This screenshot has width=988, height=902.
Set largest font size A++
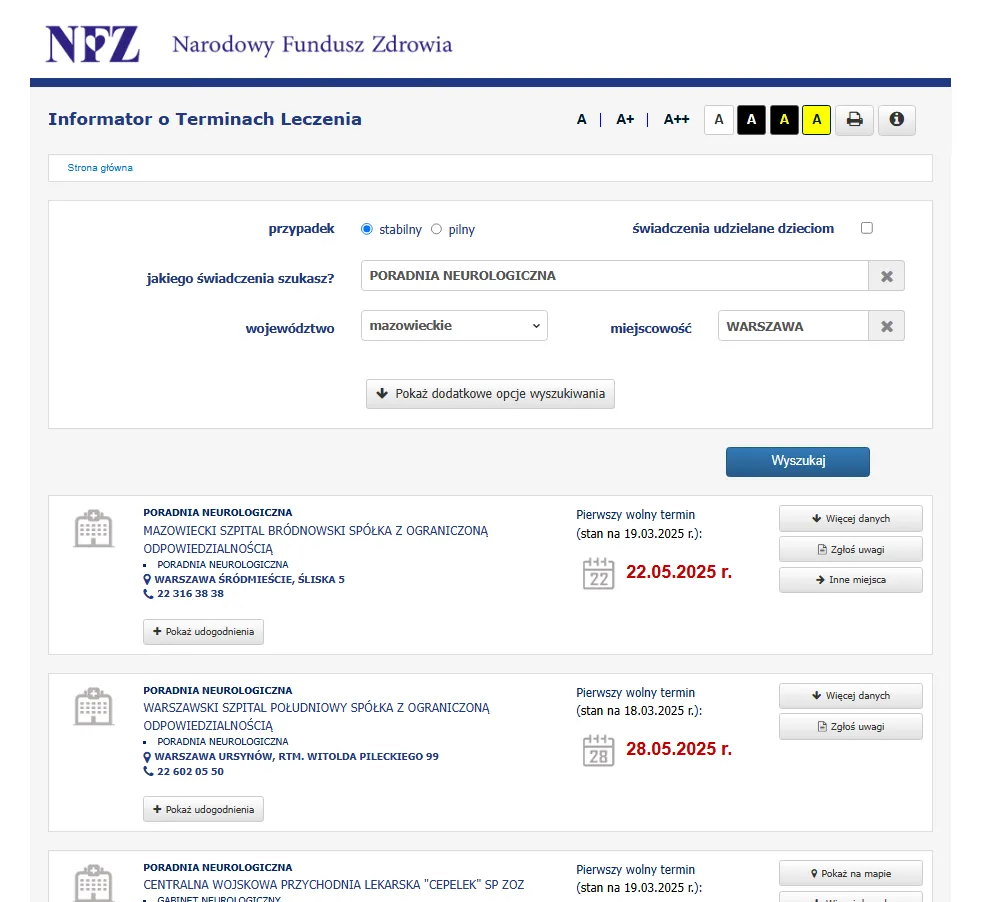pyautogui.click(x=676, y=120)
